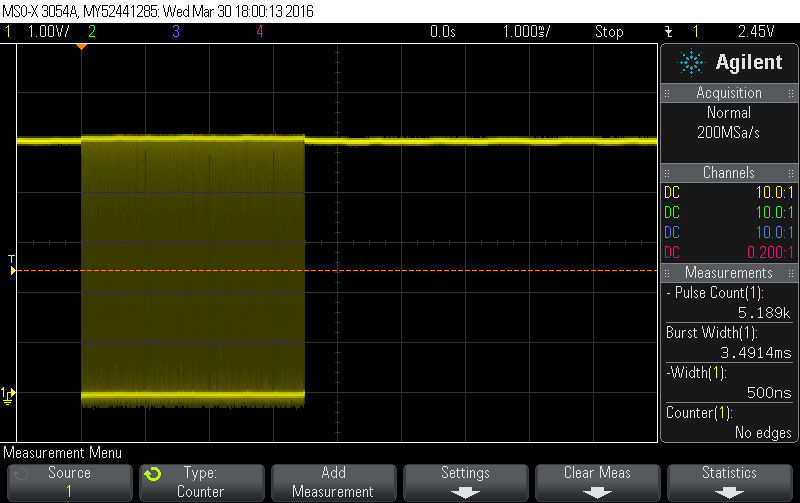Viewport: 800px width, 503px height.
Task: Open the Channels panel header
Action: click(729, 173)
